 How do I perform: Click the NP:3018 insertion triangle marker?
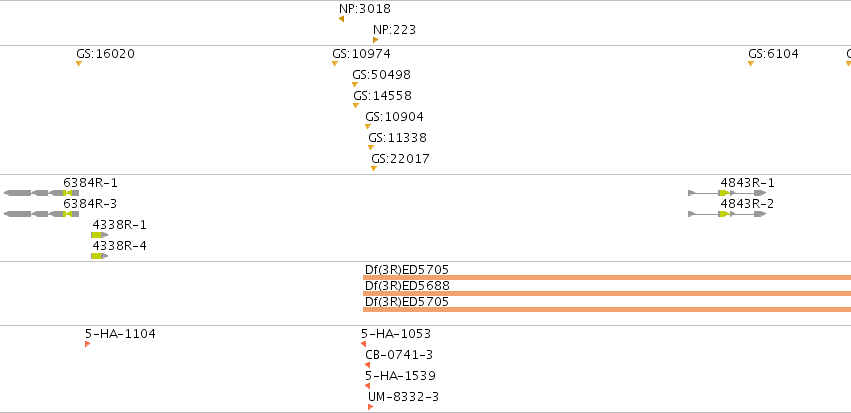341,19
